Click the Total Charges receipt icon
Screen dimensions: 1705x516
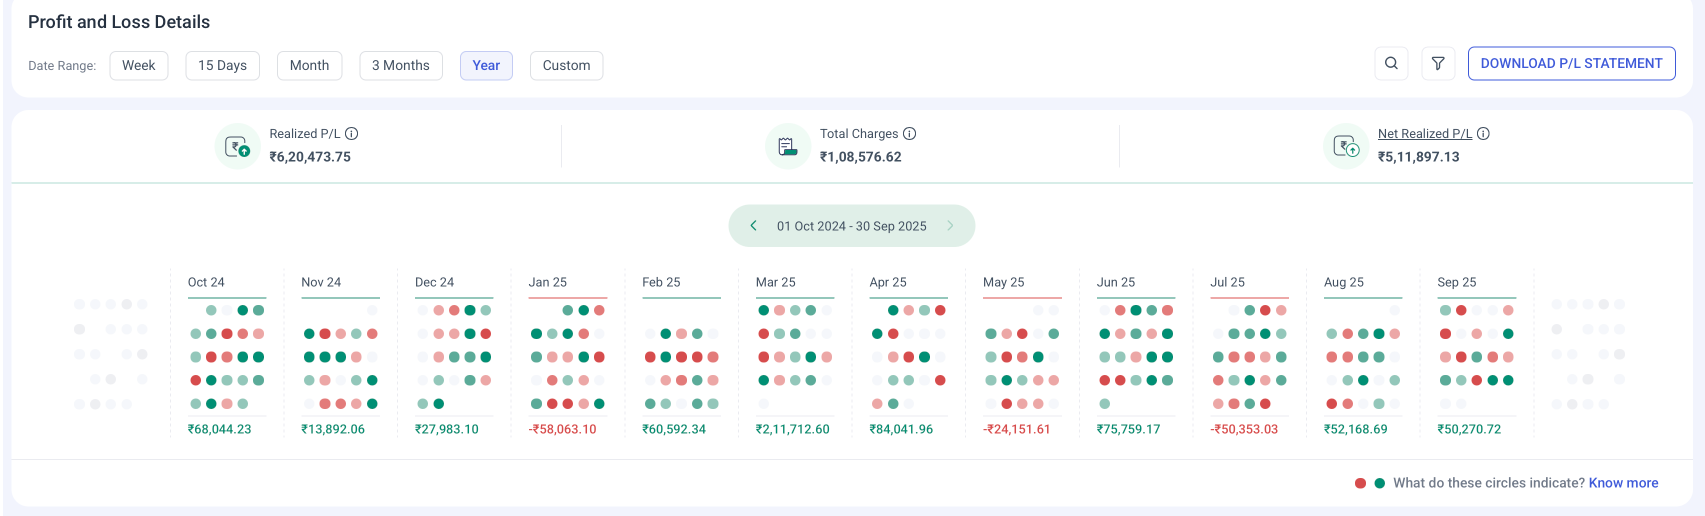click(x=788, y=147)
